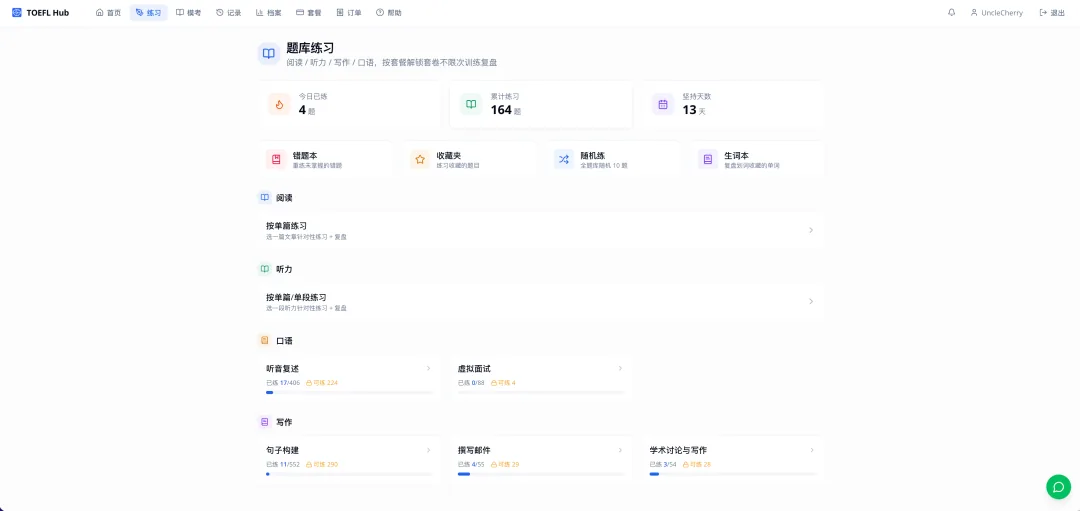Screen dimensions: 1080x511
Task: Click the 错题本 red book icon
Action: click(276, 159)
